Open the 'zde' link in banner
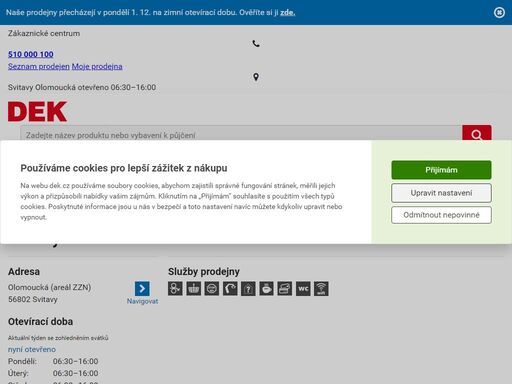Viewport: 512px width, 384px height. point(288,13)
